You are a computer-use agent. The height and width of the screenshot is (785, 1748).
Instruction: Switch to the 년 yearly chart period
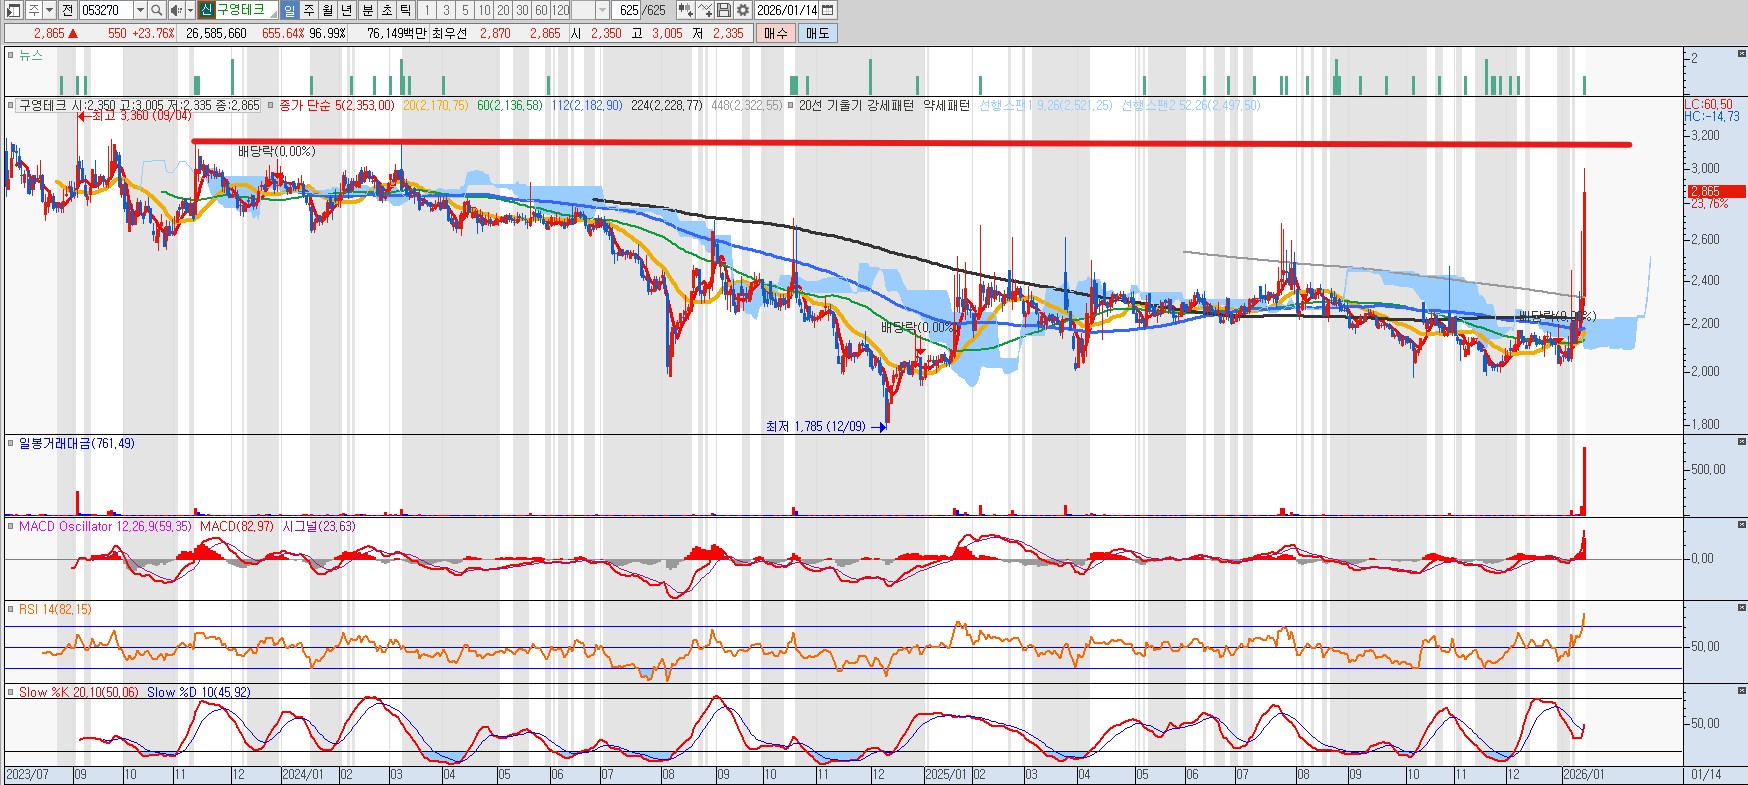(346, 10)
